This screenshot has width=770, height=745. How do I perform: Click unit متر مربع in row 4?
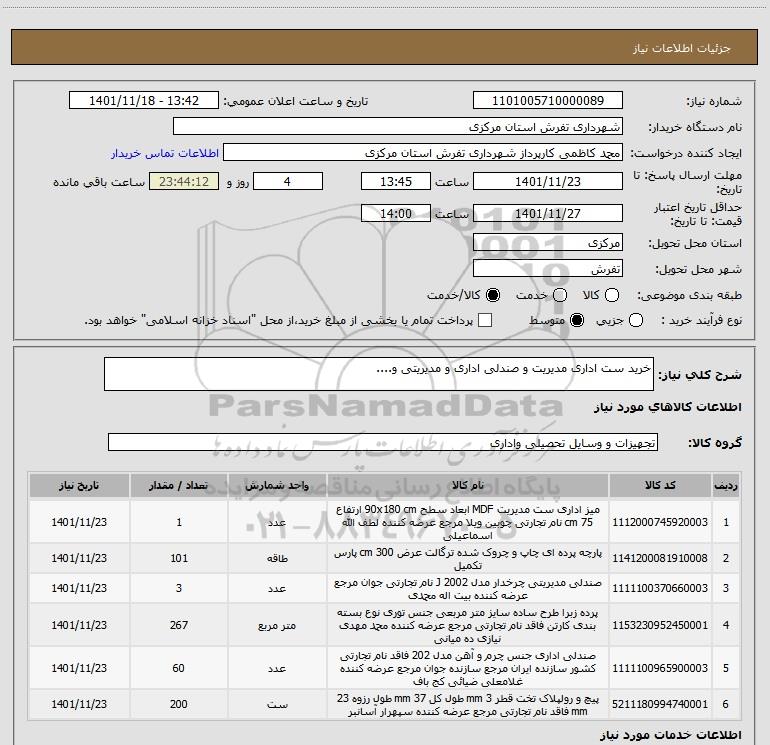point(277,626)
